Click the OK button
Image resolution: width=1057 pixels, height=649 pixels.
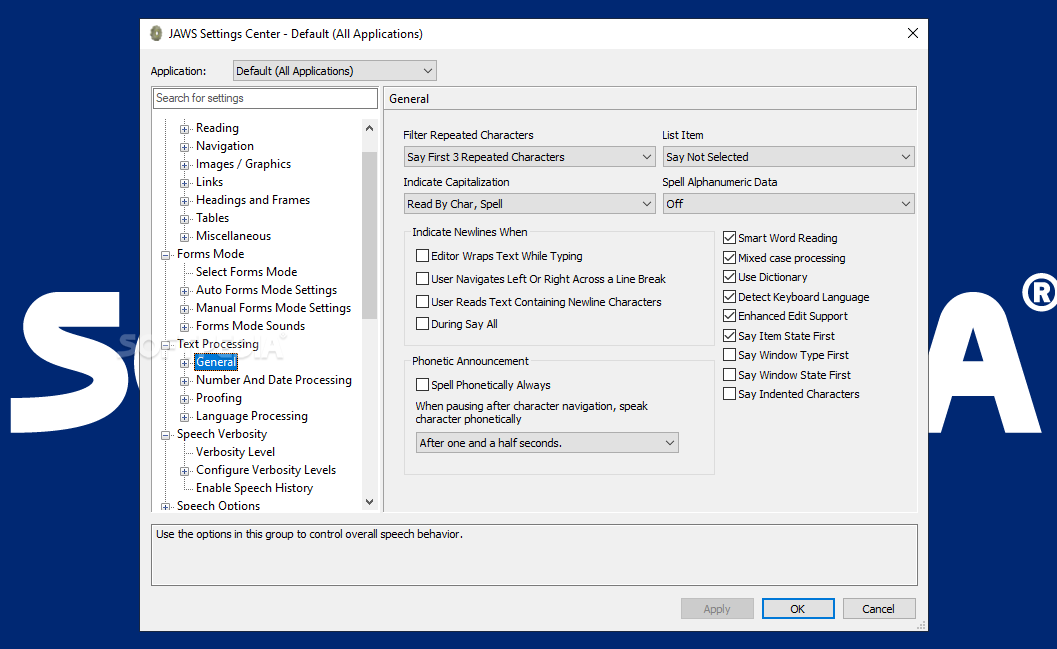click(x=798, y=609)
